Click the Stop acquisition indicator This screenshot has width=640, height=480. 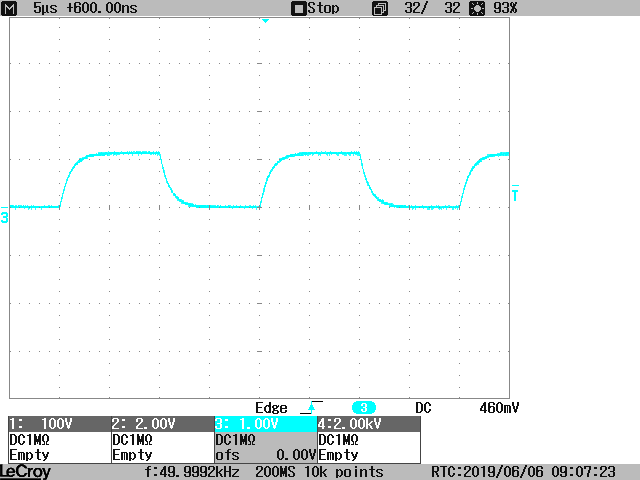(x=315, y=8)
